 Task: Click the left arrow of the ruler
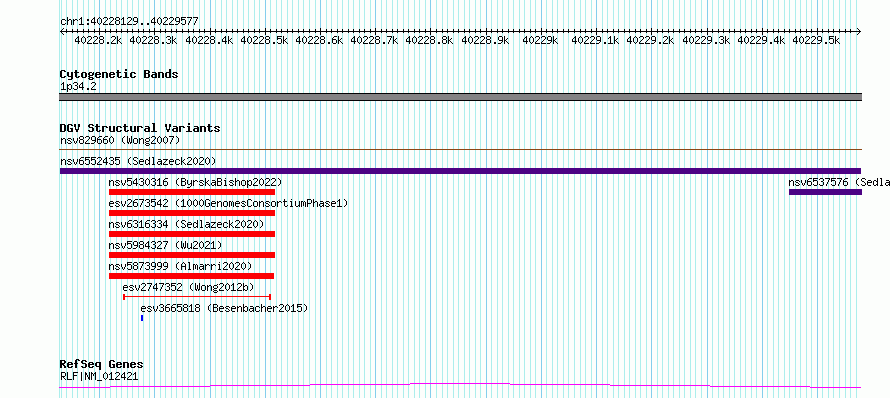click(x=62, y=31)
